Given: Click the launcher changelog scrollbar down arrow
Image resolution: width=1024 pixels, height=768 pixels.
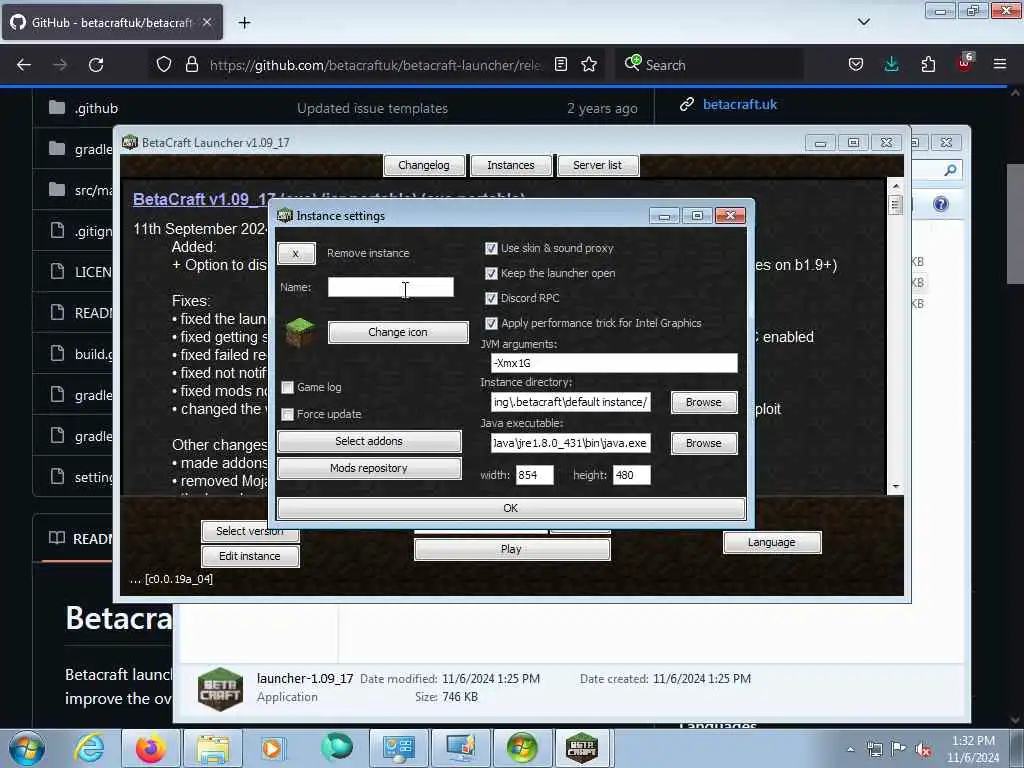Looking at the screenshot, I should pyautogui.click(x=895, y=487).
